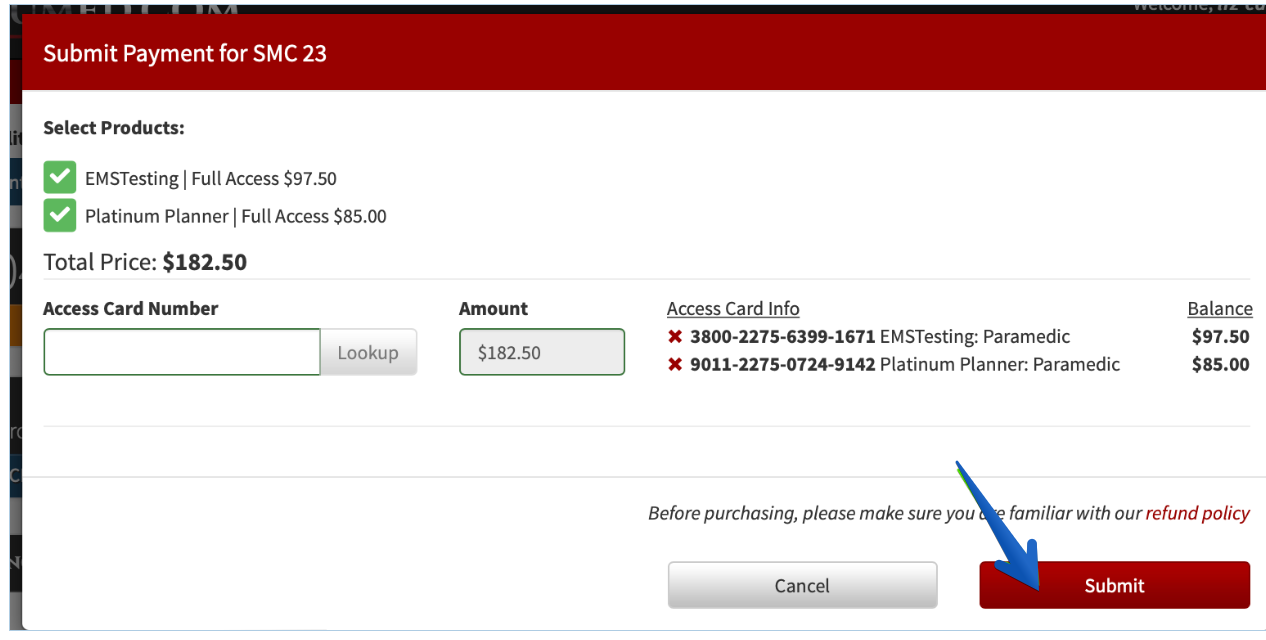1266x640 pixels.
Task: Click the $97.50 balance value
Action: (x=1221, y=337)
